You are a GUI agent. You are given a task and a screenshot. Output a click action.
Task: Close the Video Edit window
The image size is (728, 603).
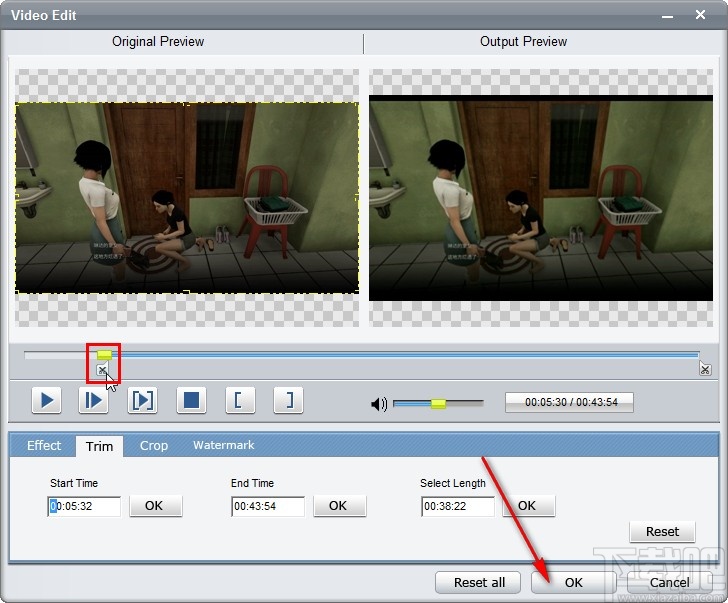click(700, 15)
